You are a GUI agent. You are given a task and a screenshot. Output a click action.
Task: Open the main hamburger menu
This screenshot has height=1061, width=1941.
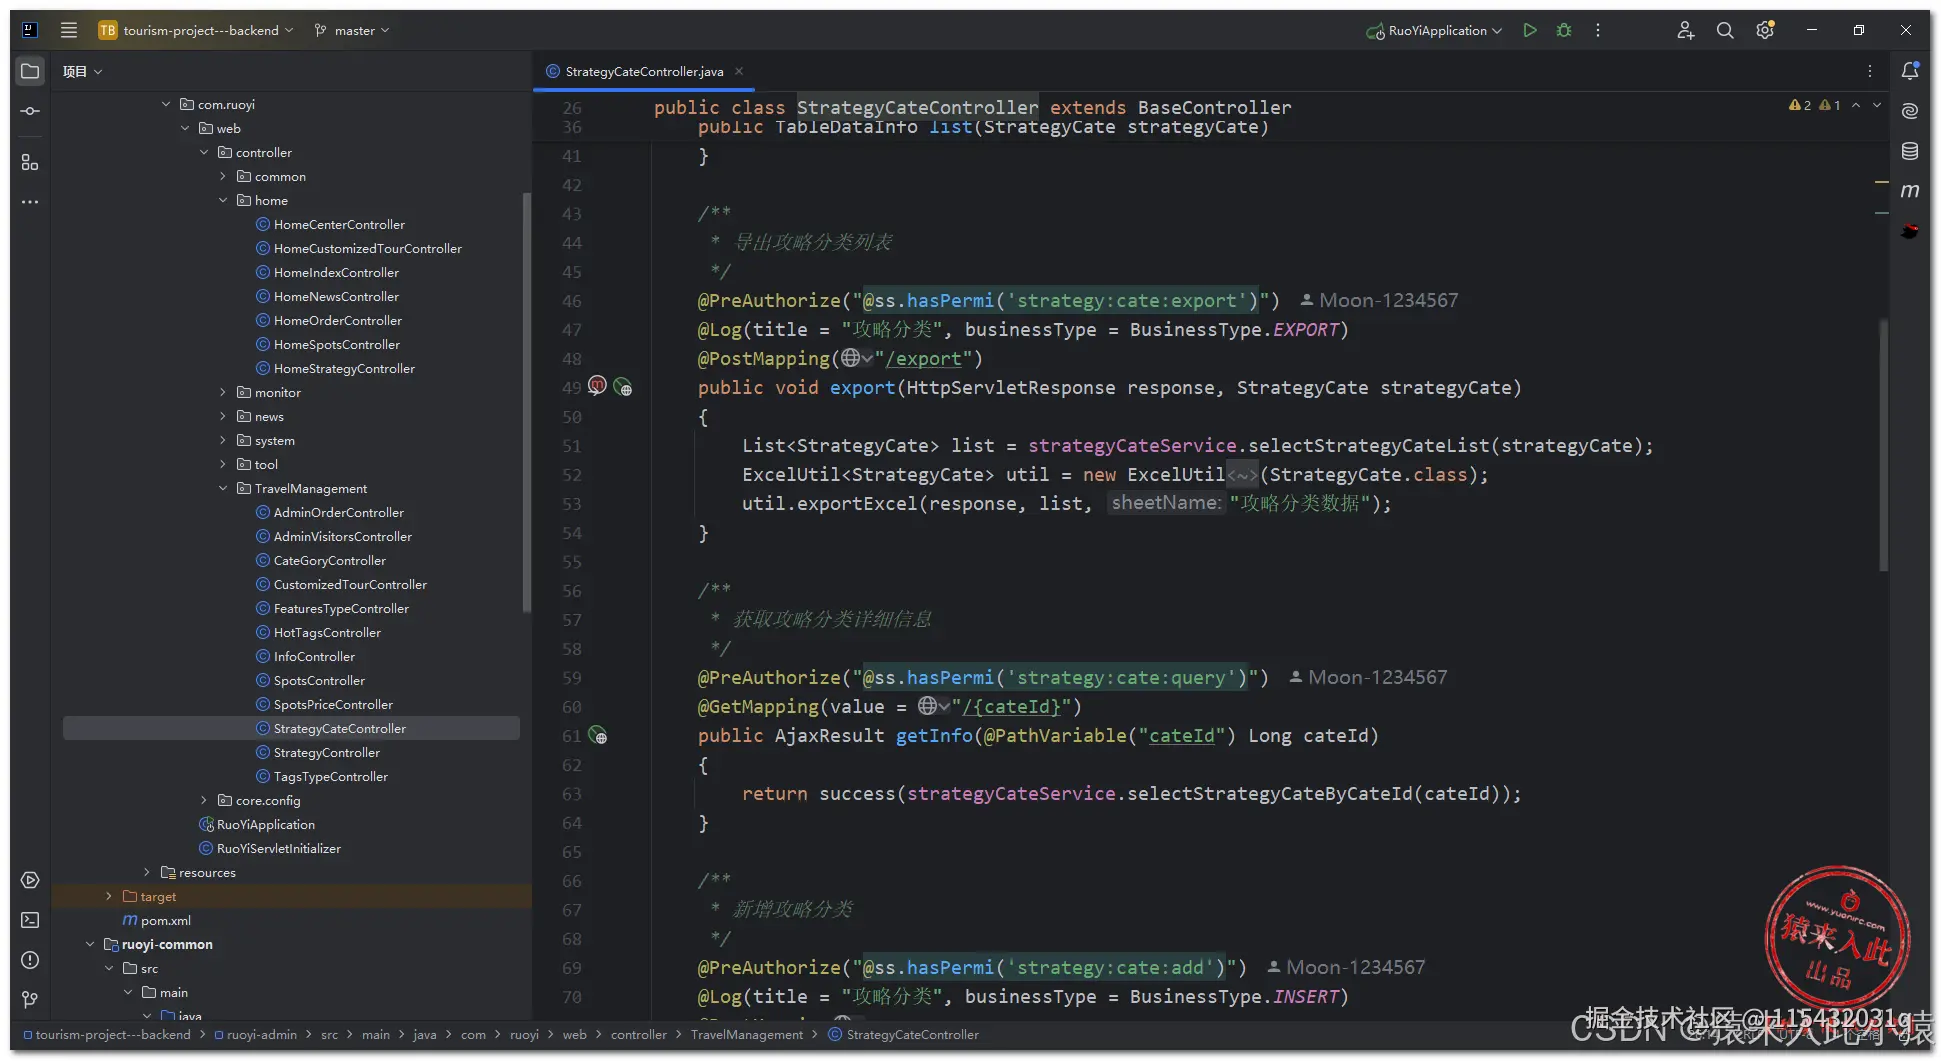pyautogui.click(x=68, y=30)
